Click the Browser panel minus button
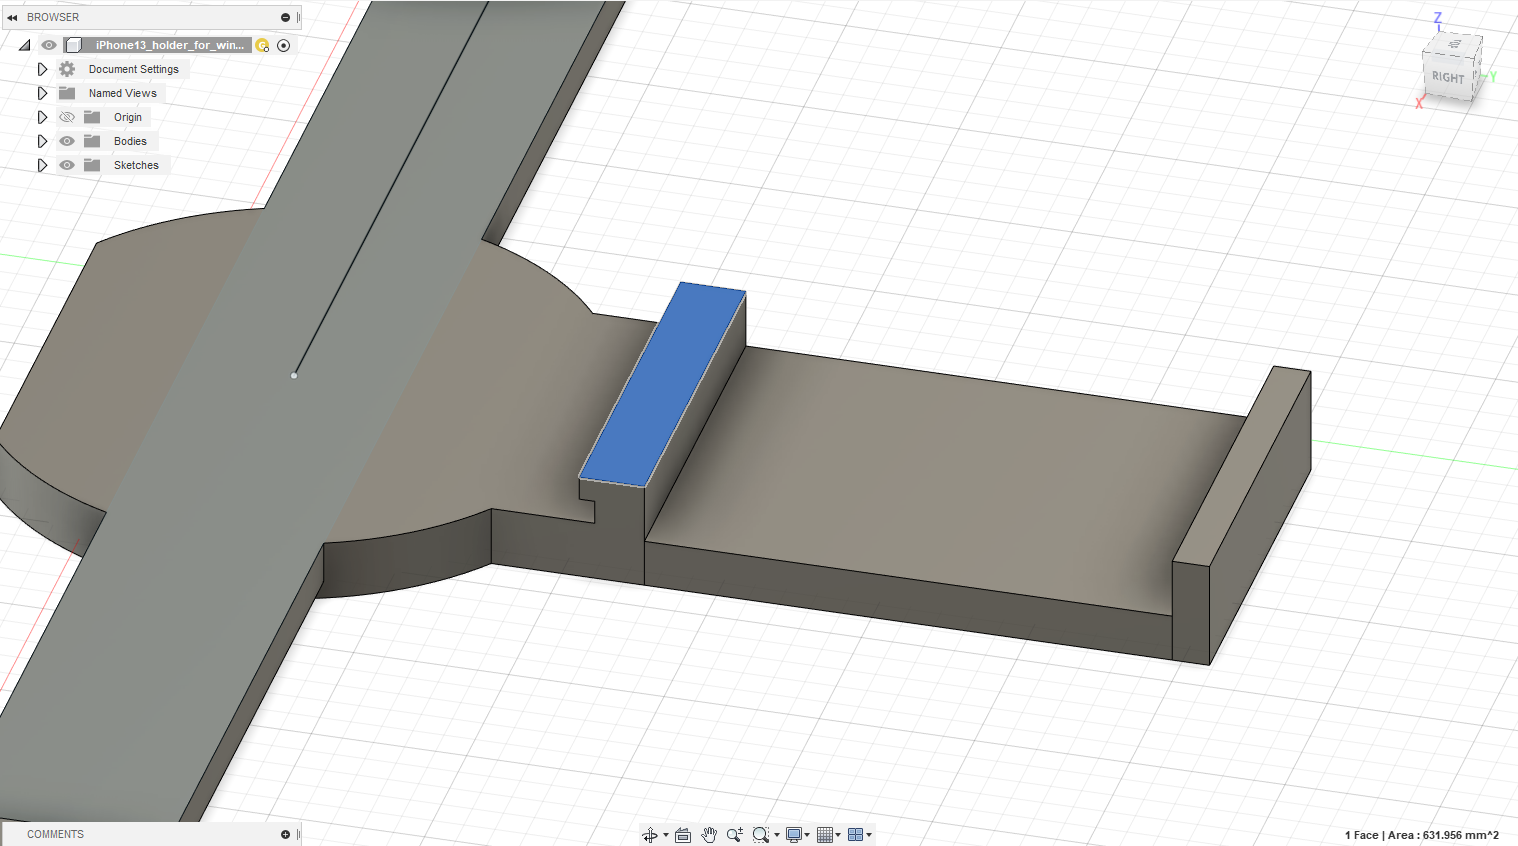Image resolution: width=1518 pixels, height=846 pixels. (285, 17)
